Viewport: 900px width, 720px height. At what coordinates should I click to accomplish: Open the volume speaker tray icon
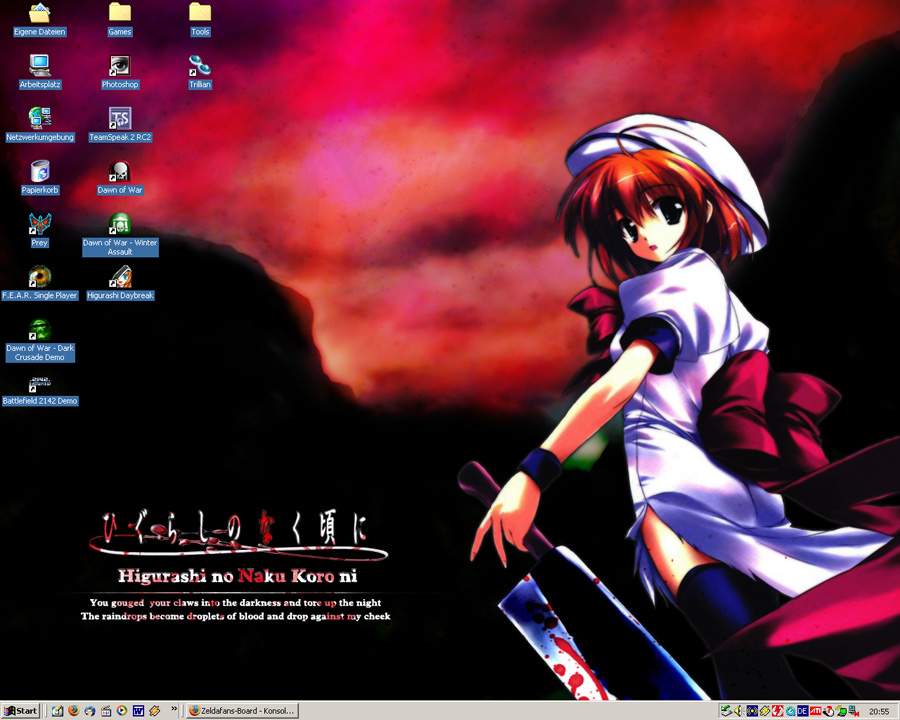(x=739, y=711)
